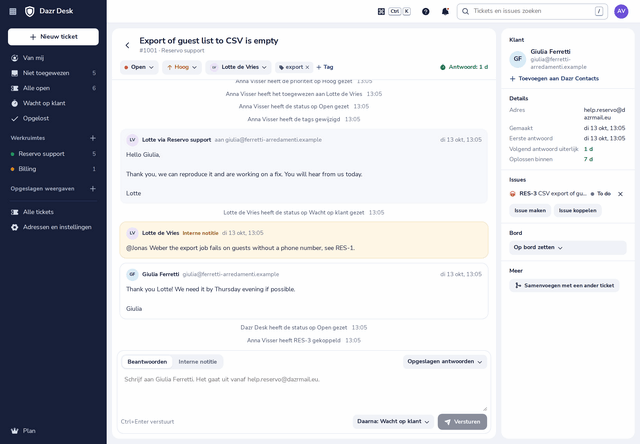Open the notifications bell
The height and width of the screenshot is (444, 640).
coord(445,11)
